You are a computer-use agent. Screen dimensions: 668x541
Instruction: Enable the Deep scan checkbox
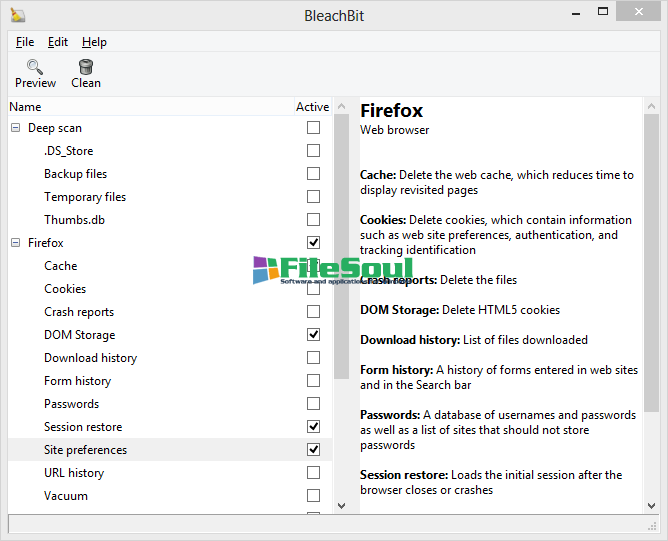[x=313, y=127]
